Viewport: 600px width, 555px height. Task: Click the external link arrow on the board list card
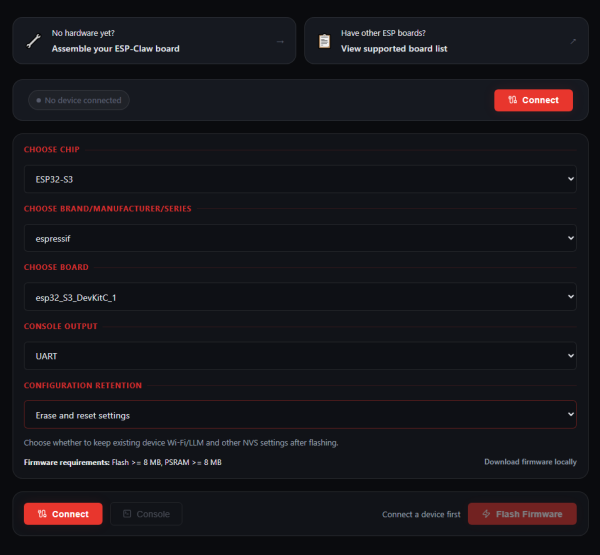click(573, 41)
